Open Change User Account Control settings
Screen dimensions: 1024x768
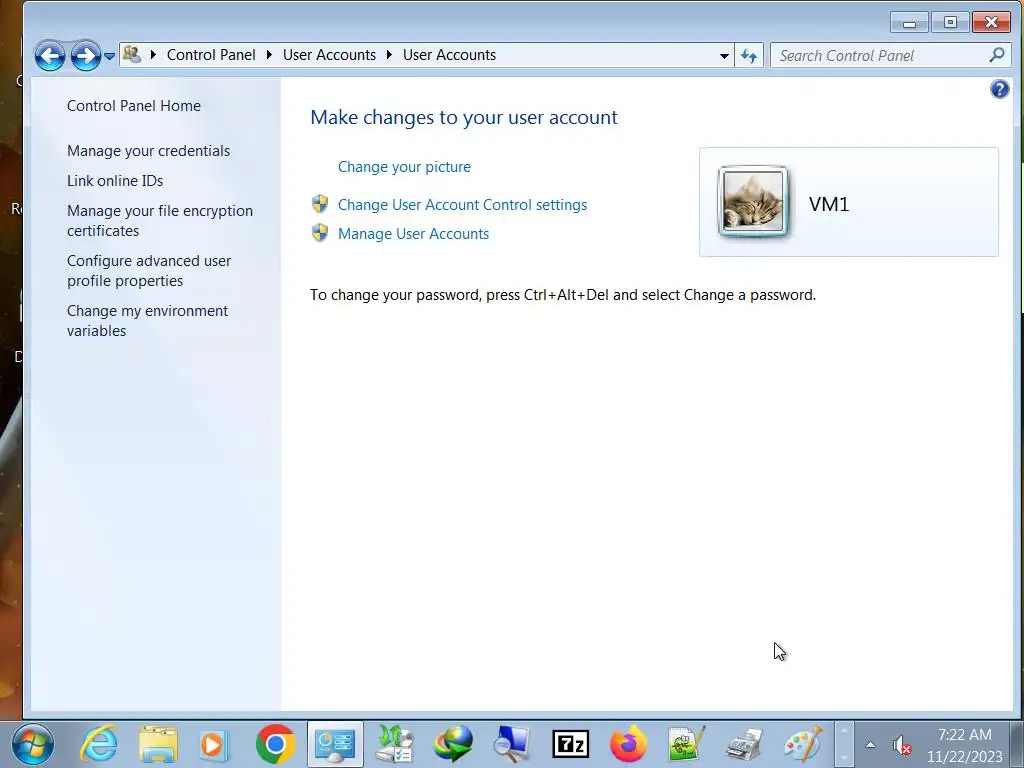[462, 204]
